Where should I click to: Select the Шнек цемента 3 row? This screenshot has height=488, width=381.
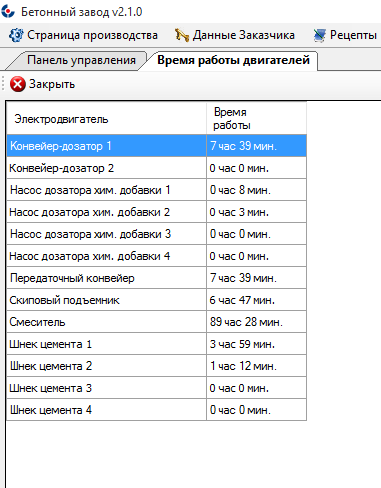[156, 388]
